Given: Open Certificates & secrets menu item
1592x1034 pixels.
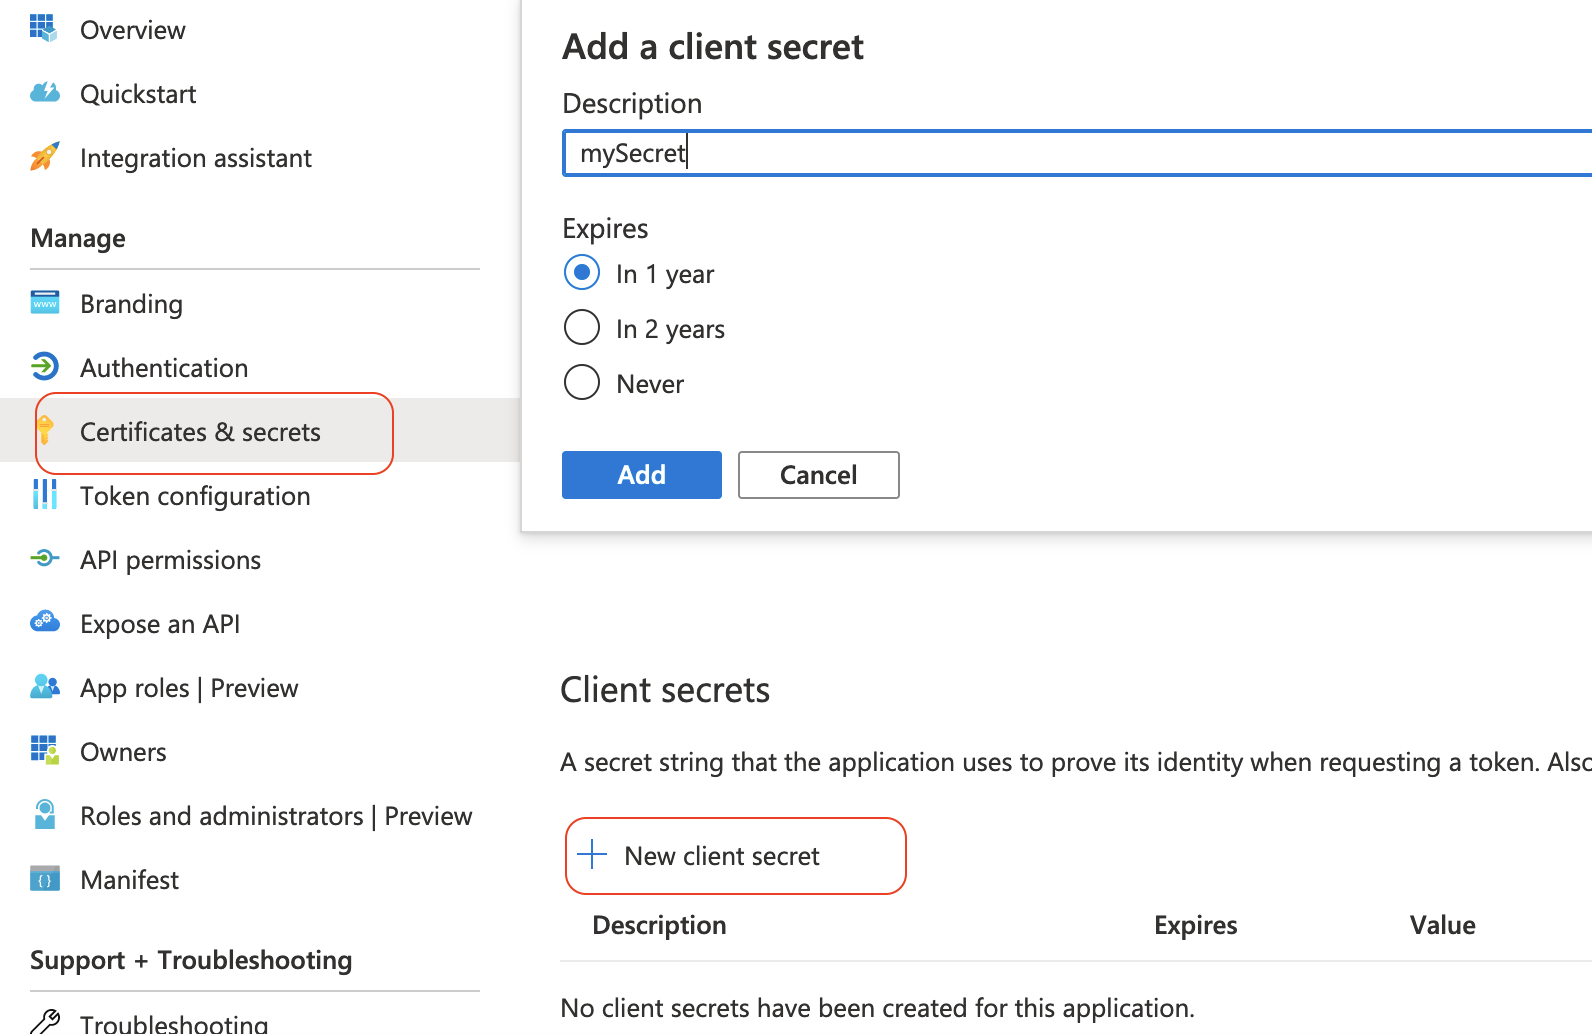Looking at the screenshot, I should tap(200, 432).
